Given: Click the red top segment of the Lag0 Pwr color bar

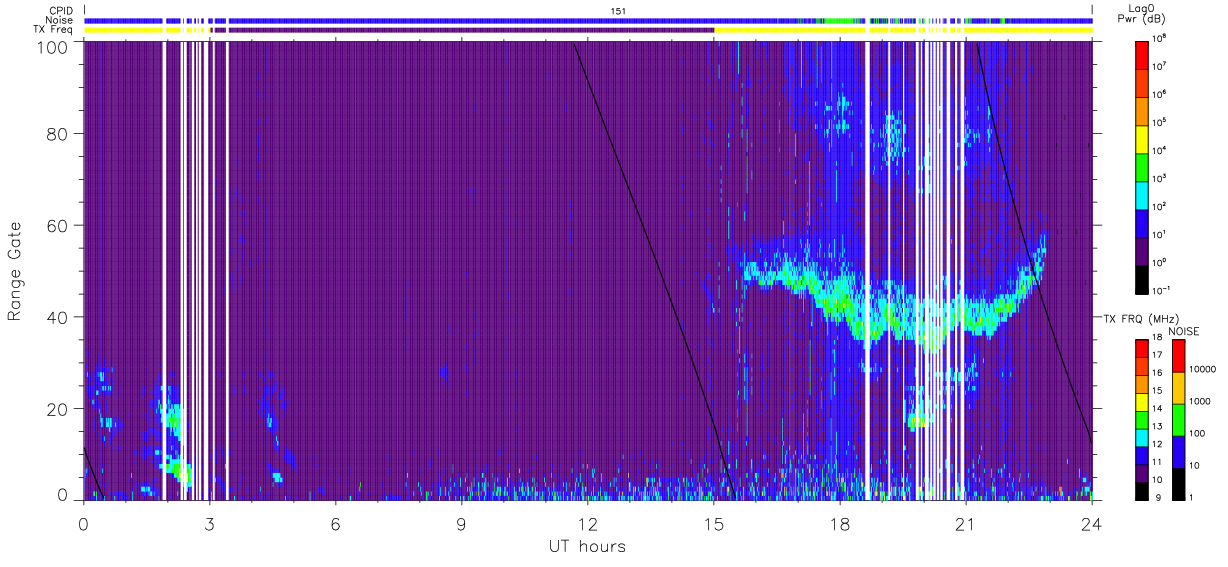Looking at the screenshot, I should click(1143, 53).
